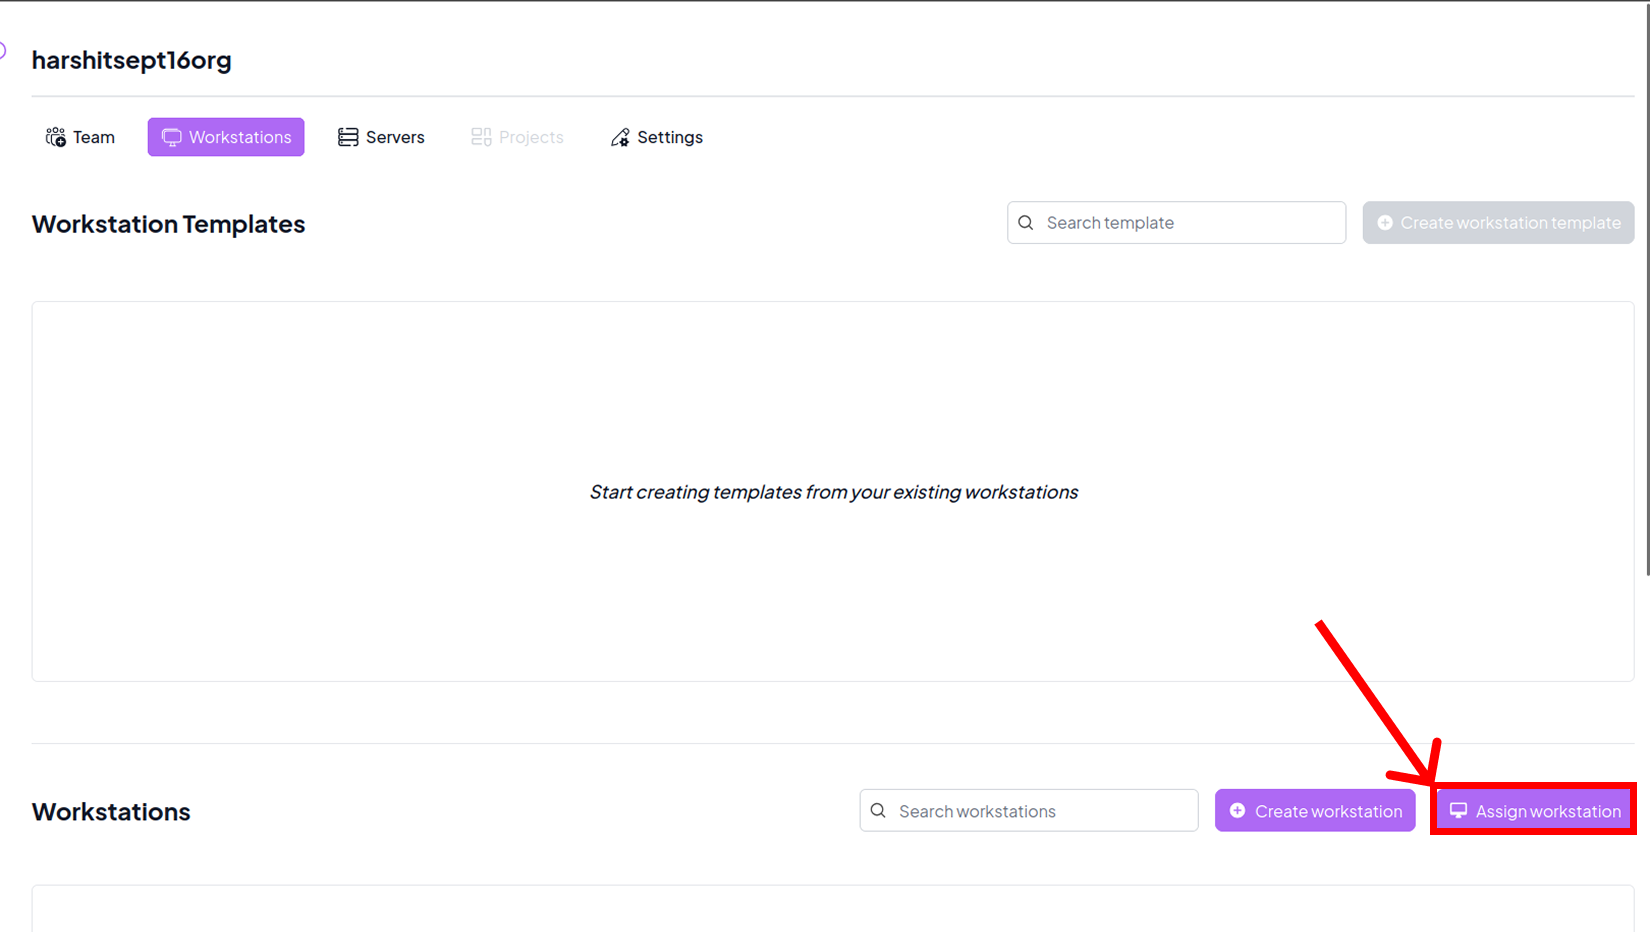
Task: Click the Settings wrench icon
Action: pos(620,137)
